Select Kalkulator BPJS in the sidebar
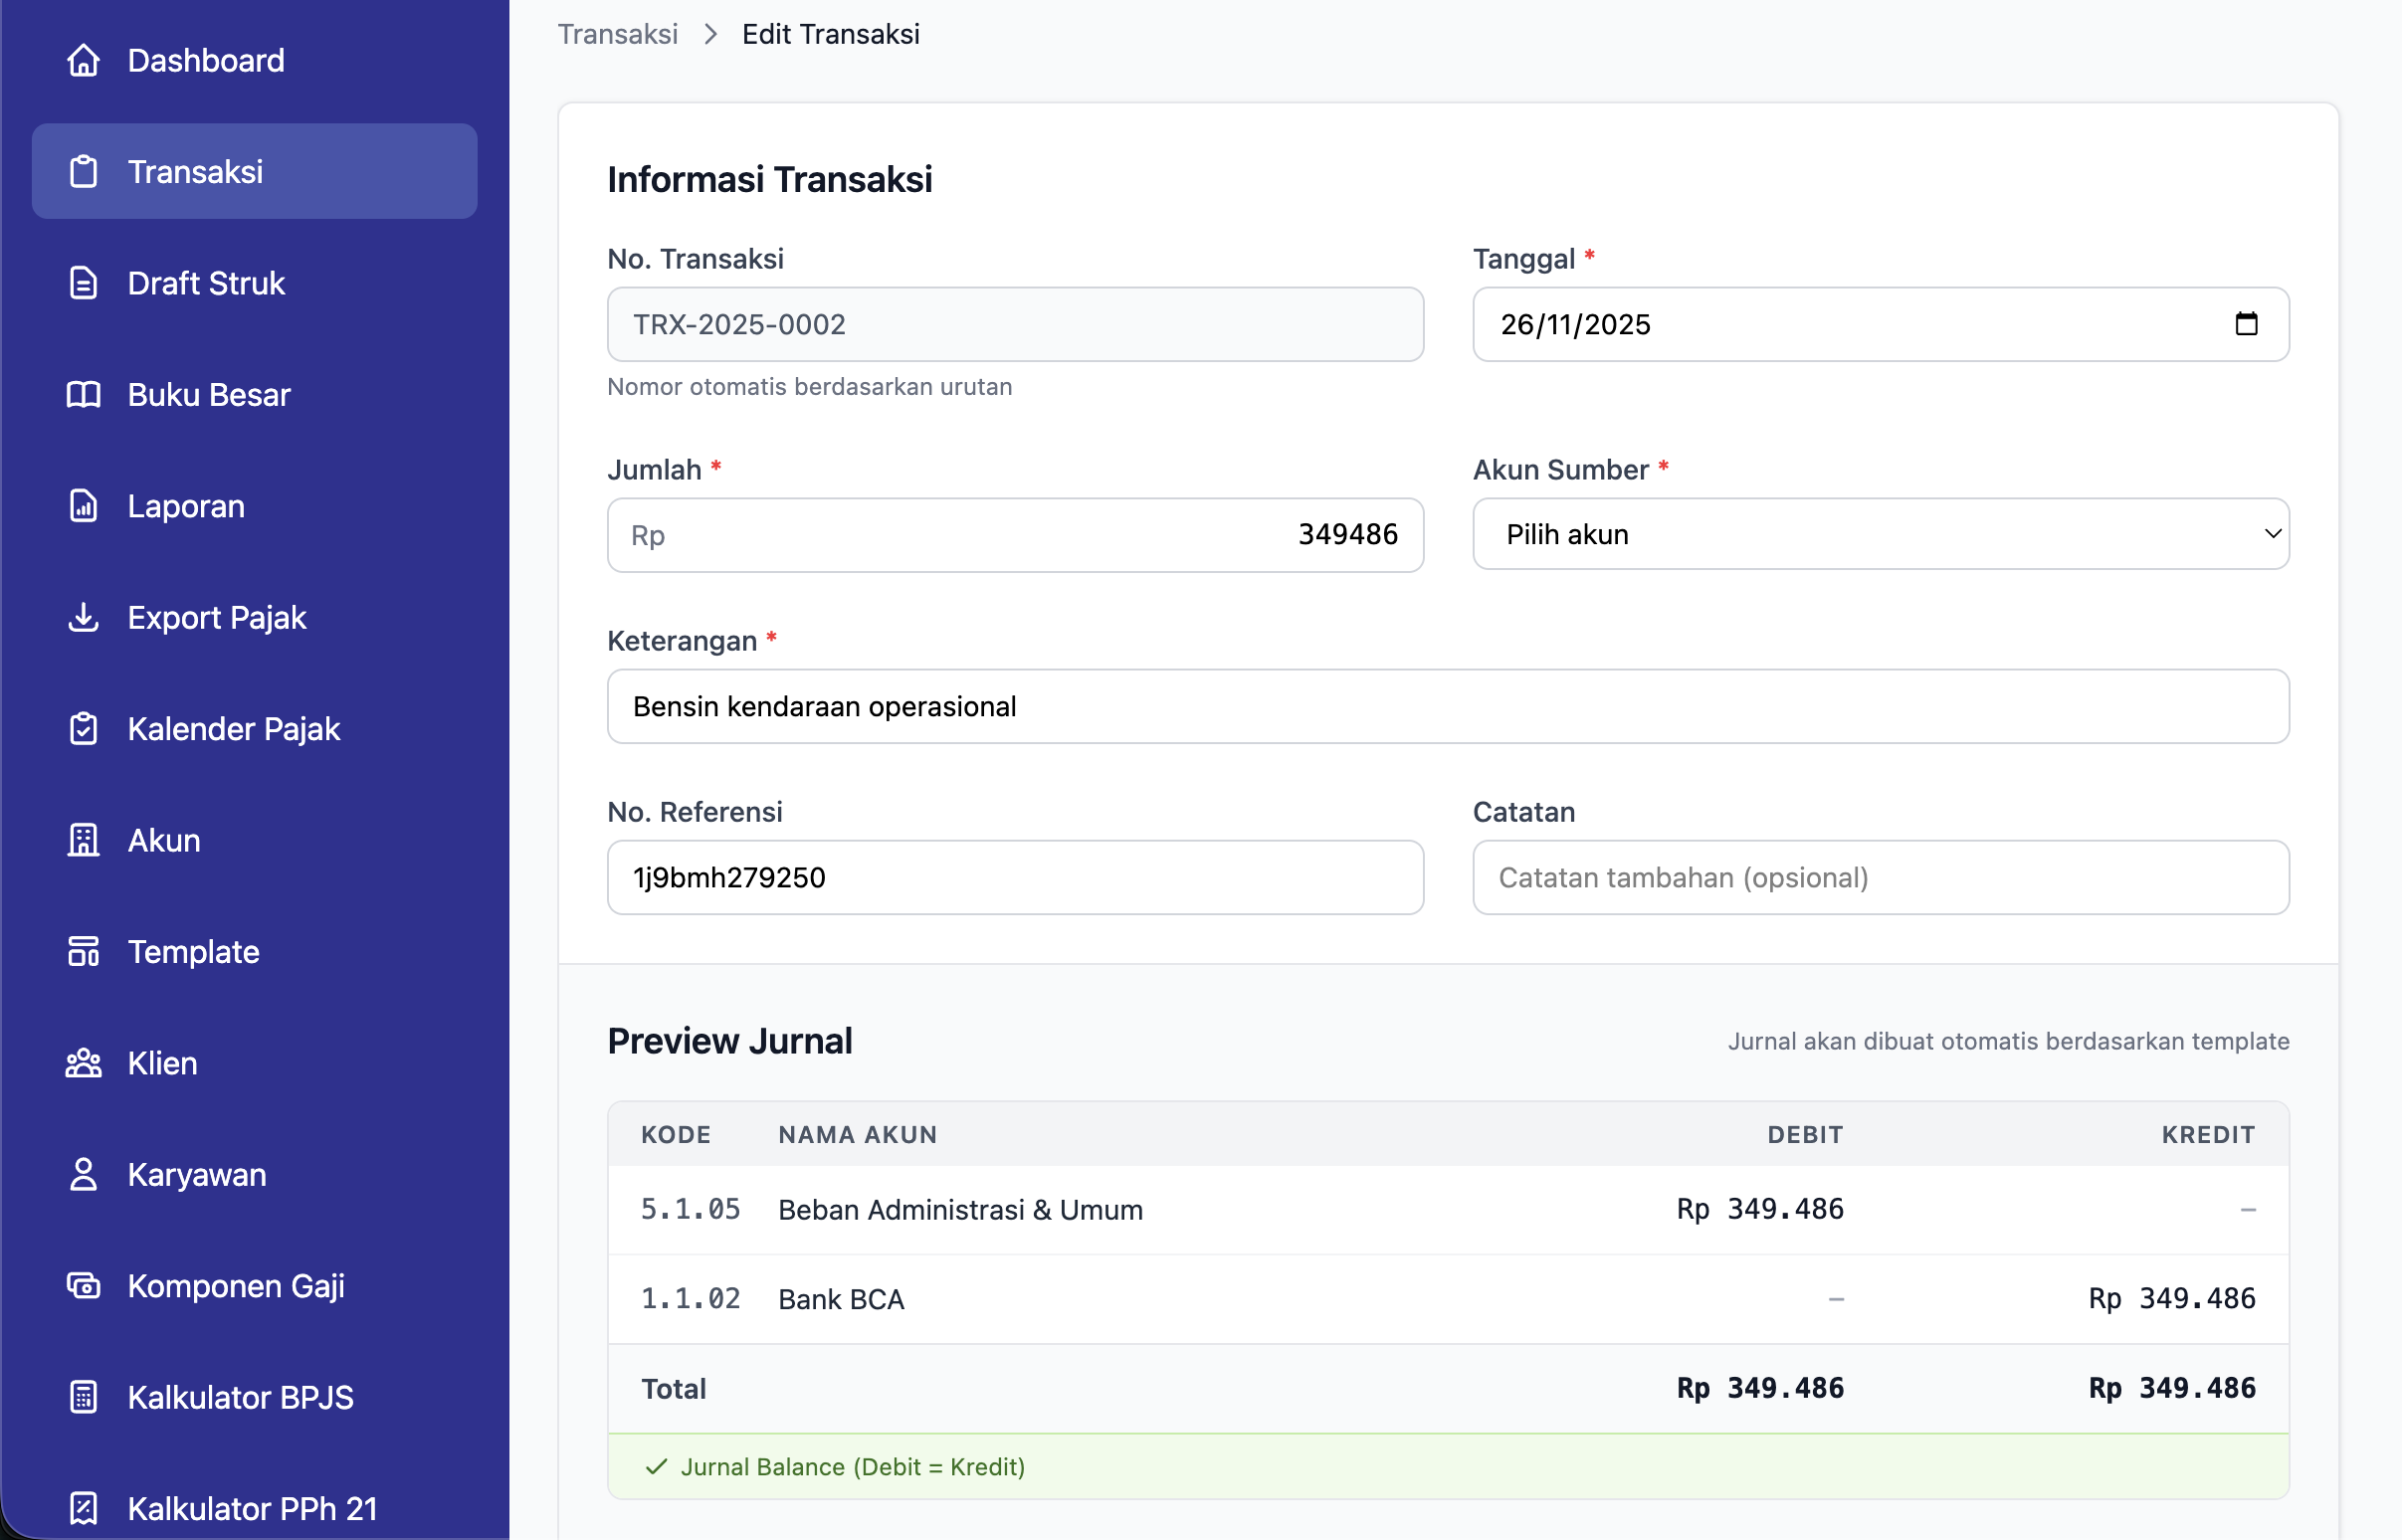This screenshot has width=2402, height=1540. pos(239,1397)
